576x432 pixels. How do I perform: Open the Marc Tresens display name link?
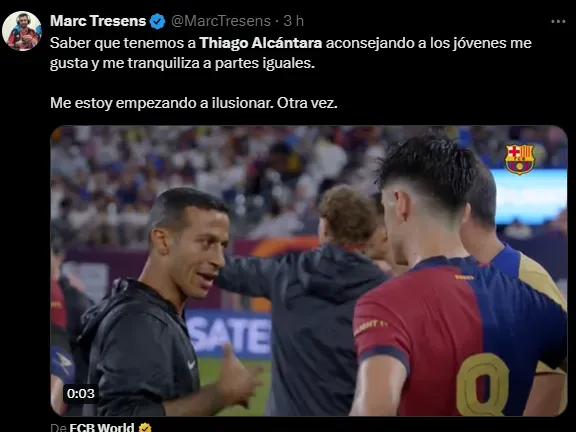pos(98,21)
